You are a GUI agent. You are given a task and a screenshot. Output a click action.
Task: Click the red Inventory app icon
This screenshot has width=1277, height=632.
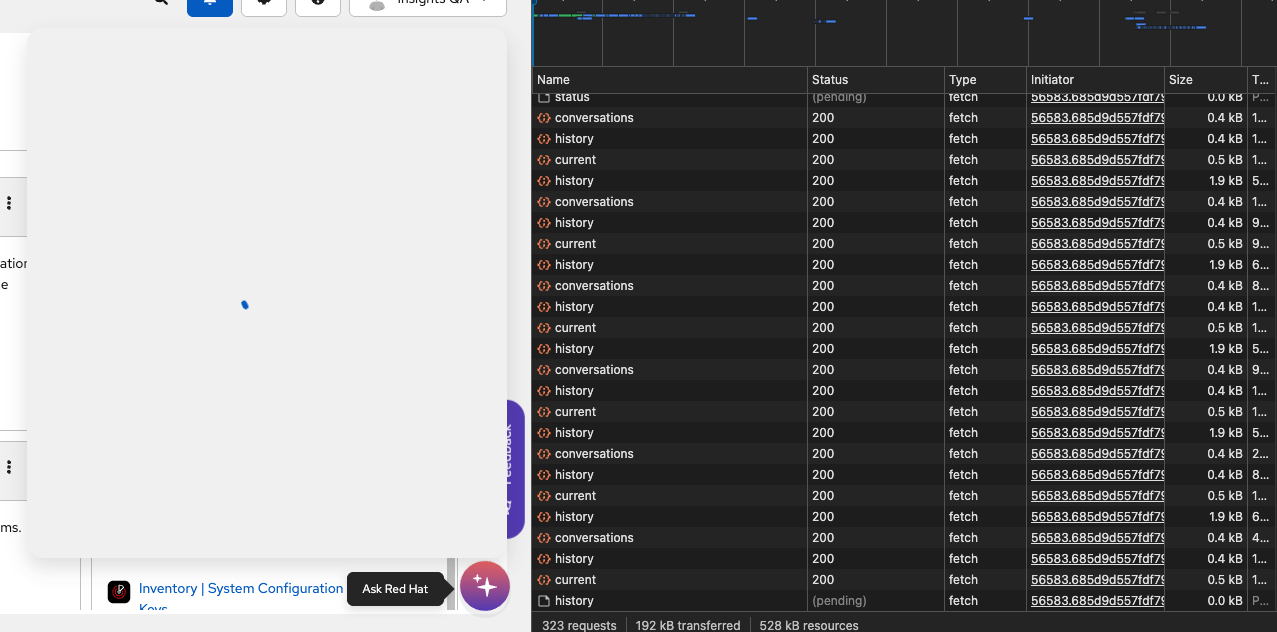(119, 592)
